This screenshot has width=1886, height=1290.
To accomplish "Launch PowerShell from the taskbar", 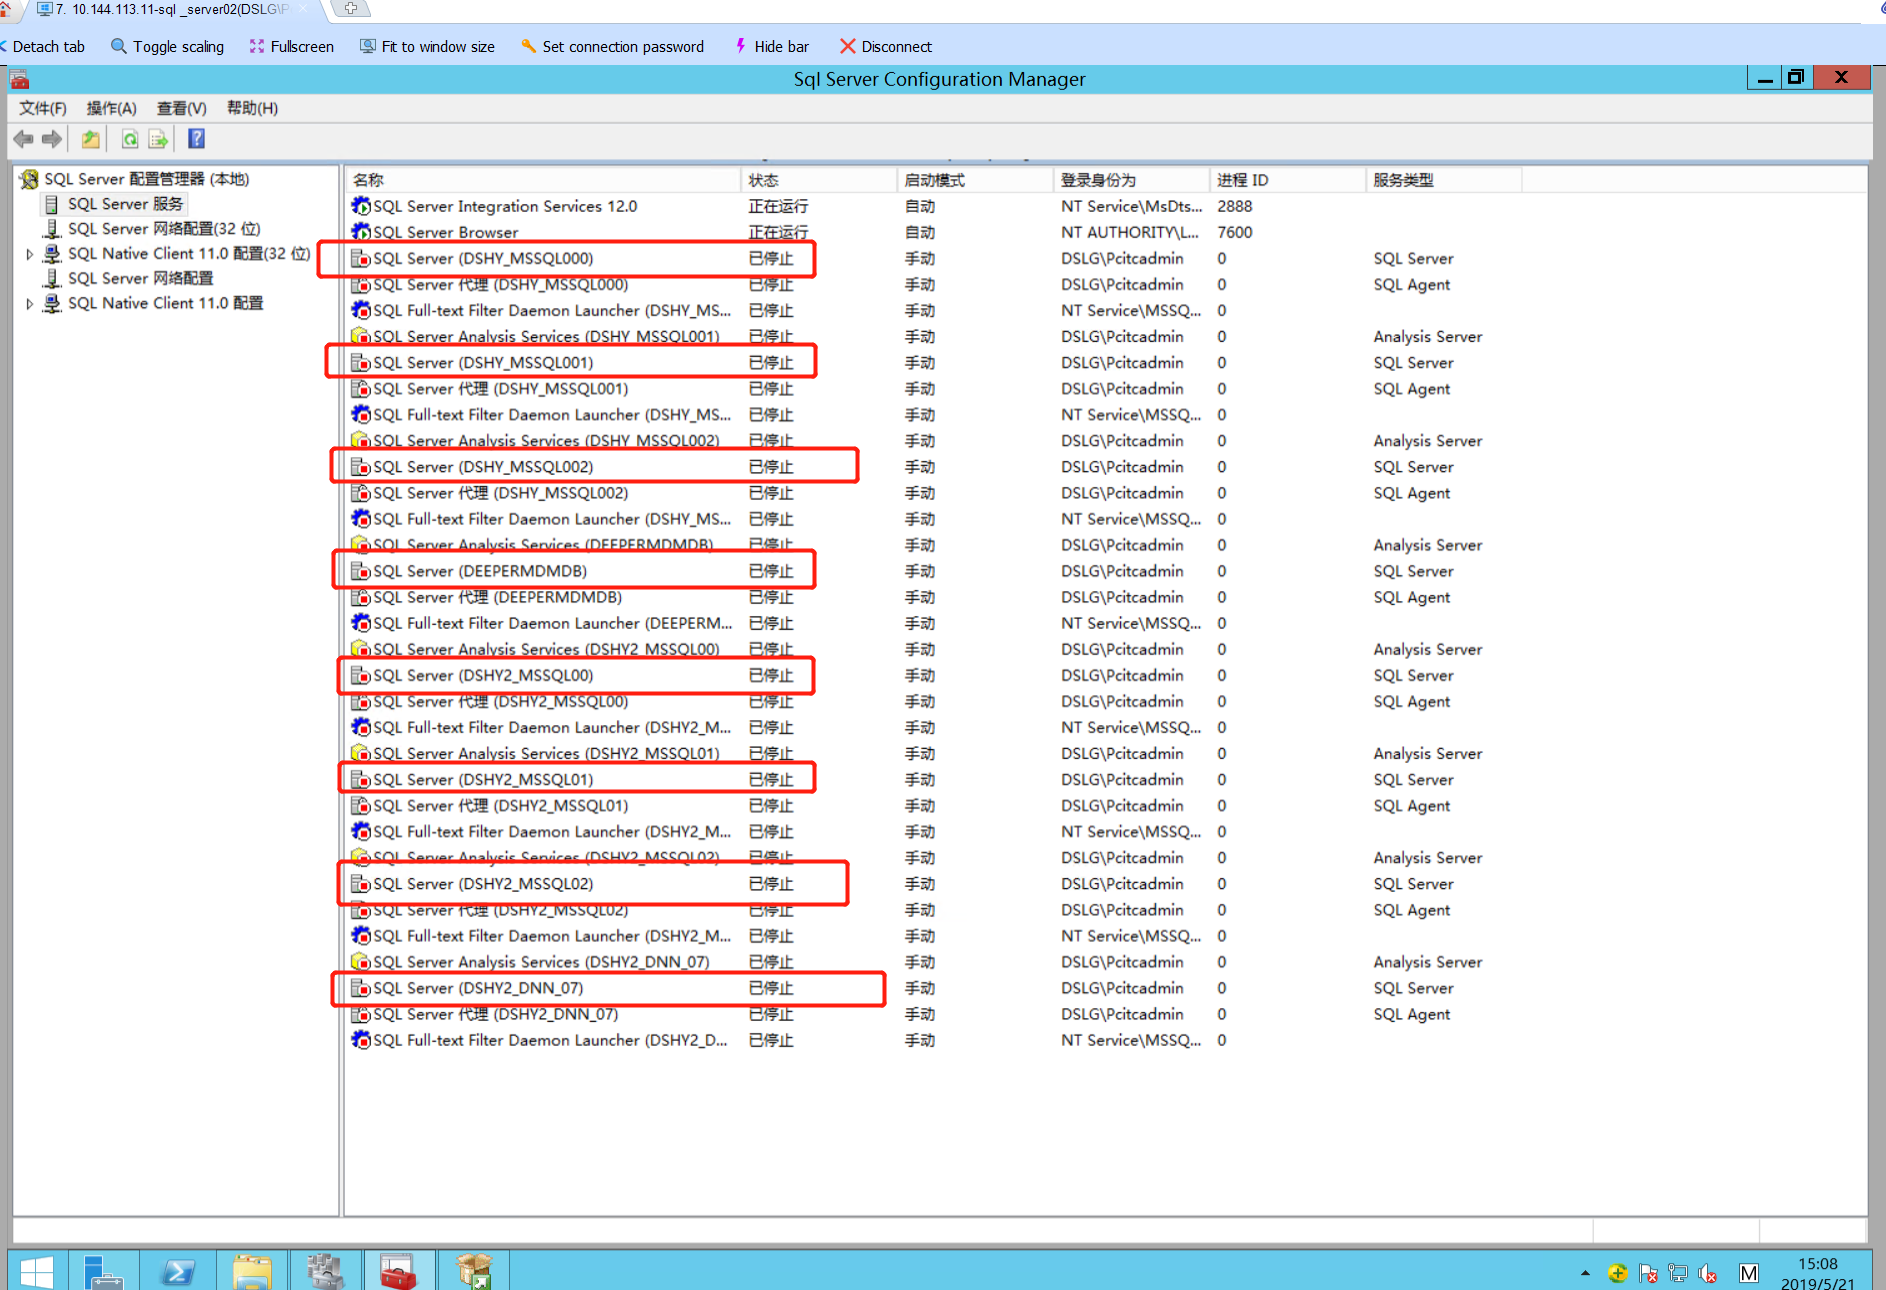I will click(178, 1271).
